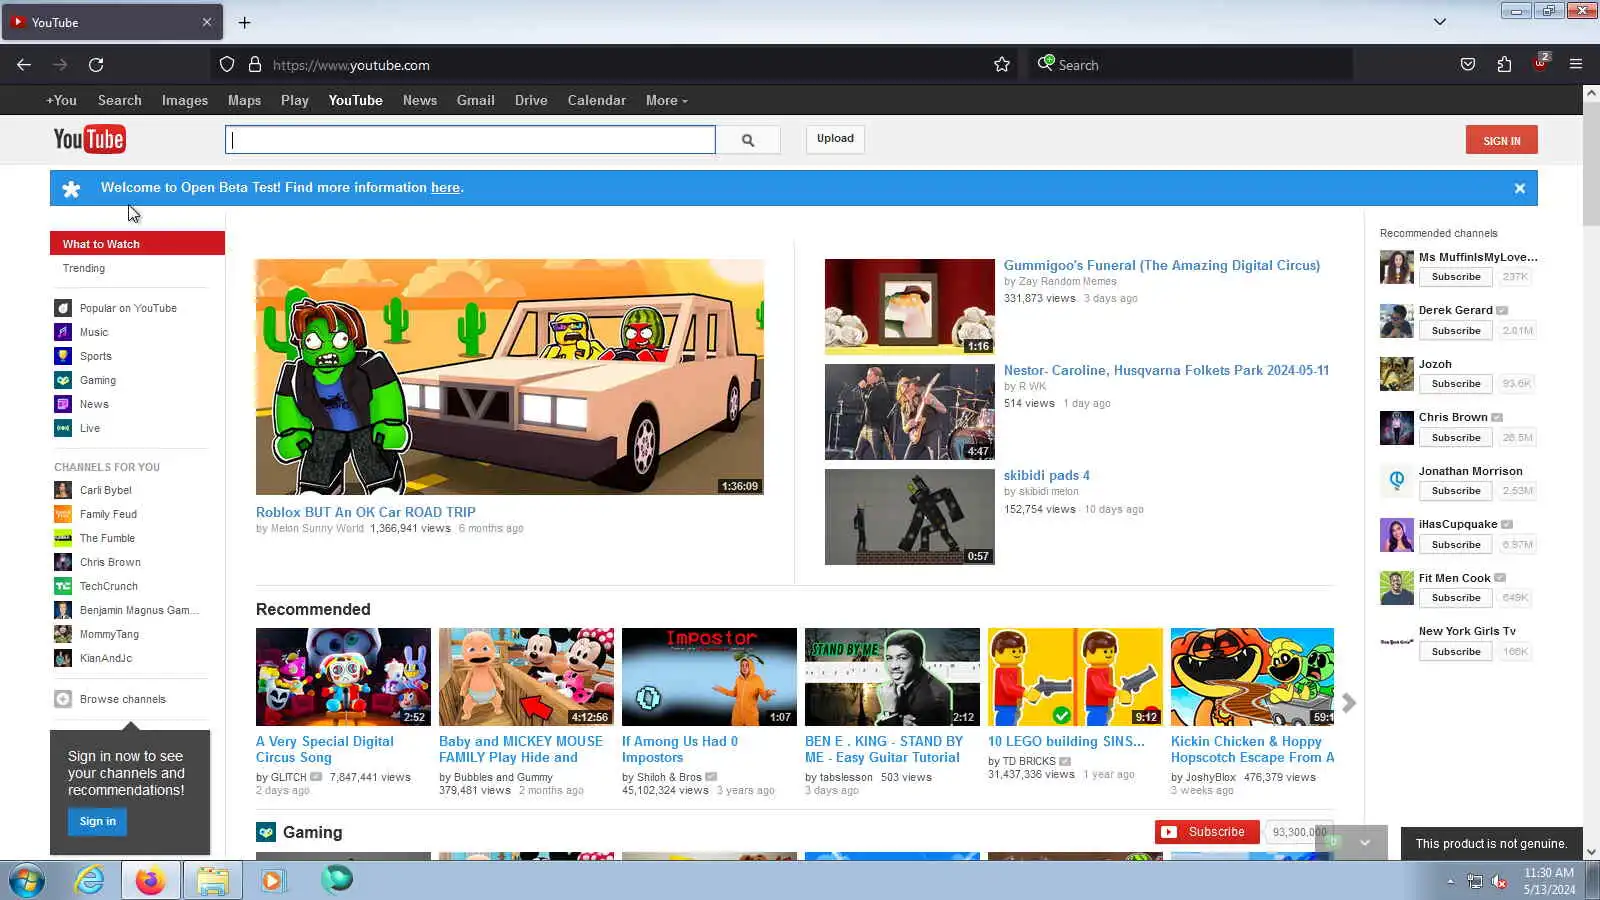The height and width of the screenshot is (900, 1600).
Task: Click Carli Bybel channel avatar
Action: [x=63, y=490]
